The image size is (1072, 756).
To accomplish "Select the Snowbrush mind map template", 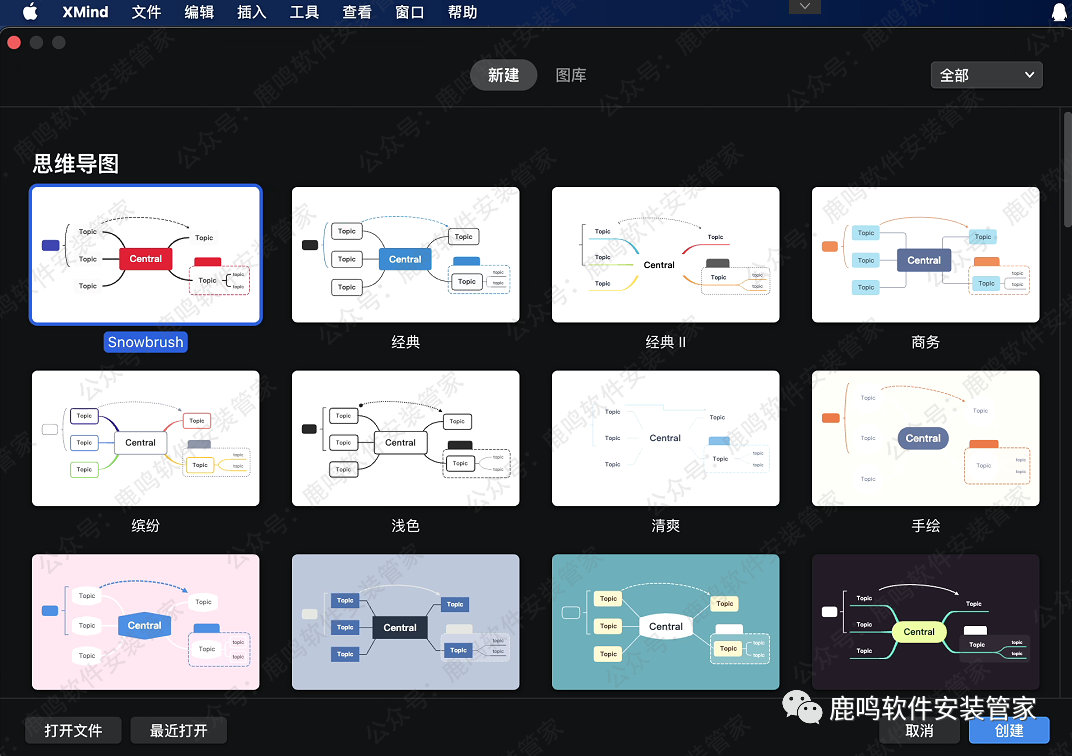I will pyautogui.click(x=146, y=255).
